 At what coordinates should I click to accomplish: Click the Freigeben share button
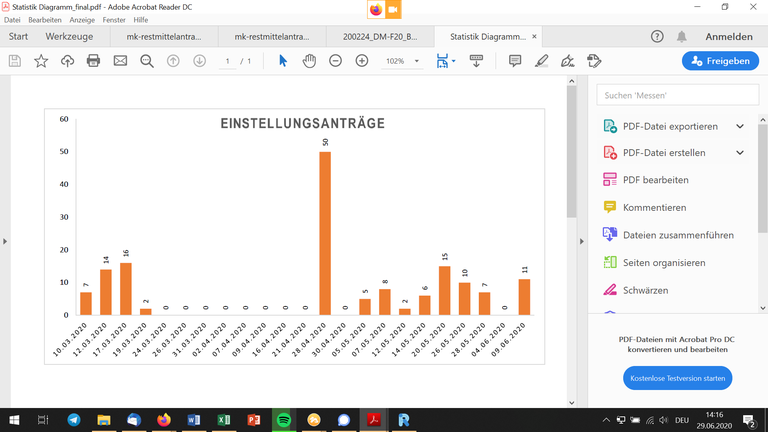point(721,61)
